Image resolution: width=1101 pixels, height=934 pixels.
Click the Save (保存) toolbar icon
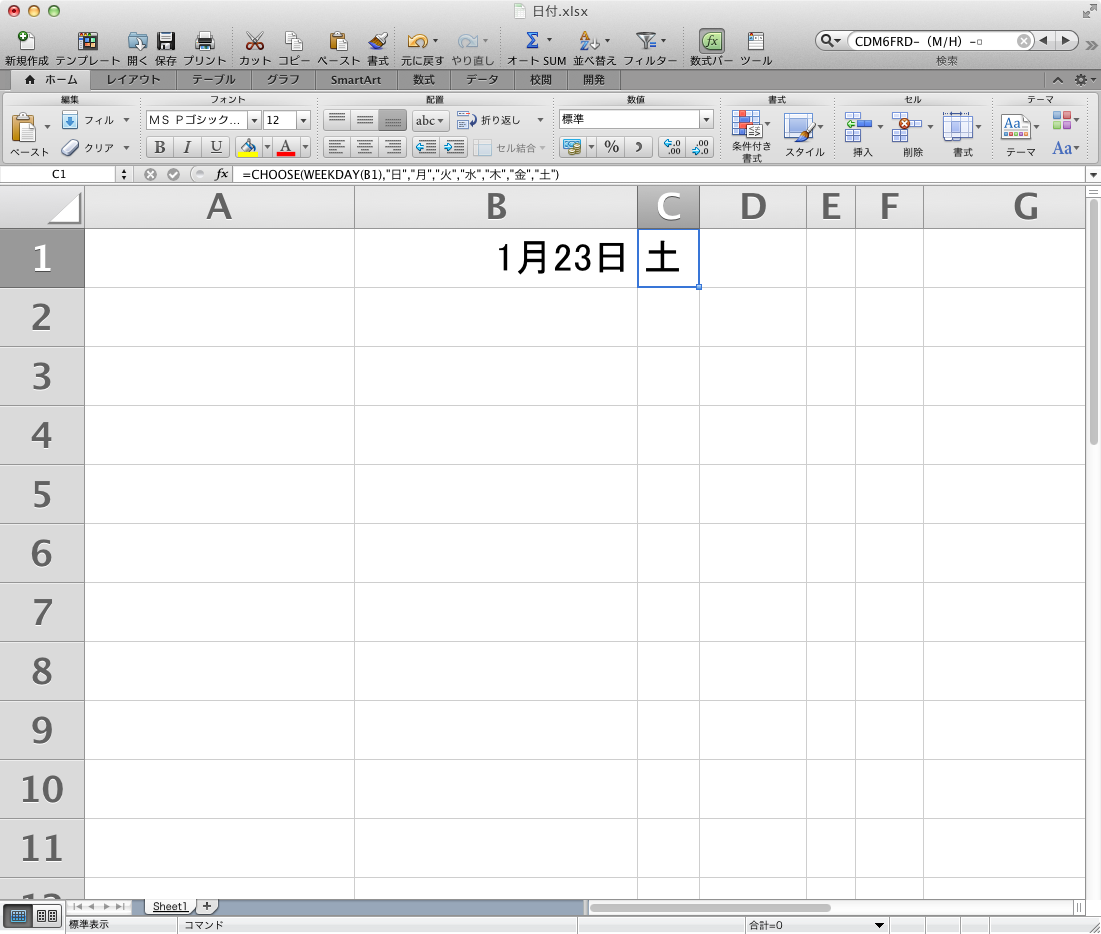[165, 42]
